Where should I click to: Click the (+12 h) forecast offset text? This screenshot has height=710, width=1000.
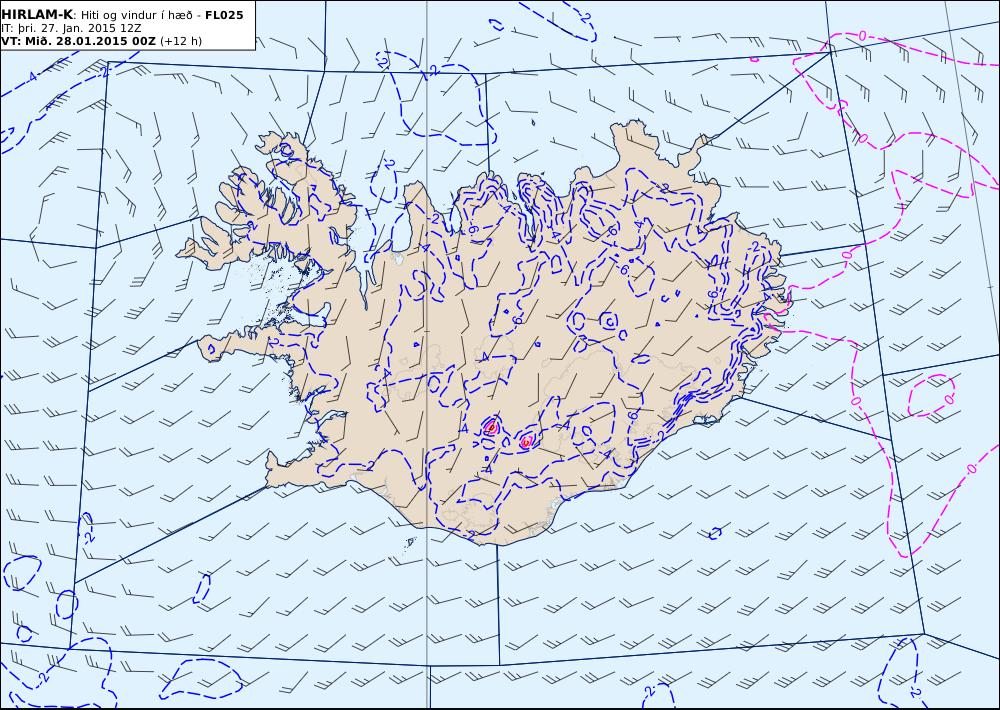180,41
